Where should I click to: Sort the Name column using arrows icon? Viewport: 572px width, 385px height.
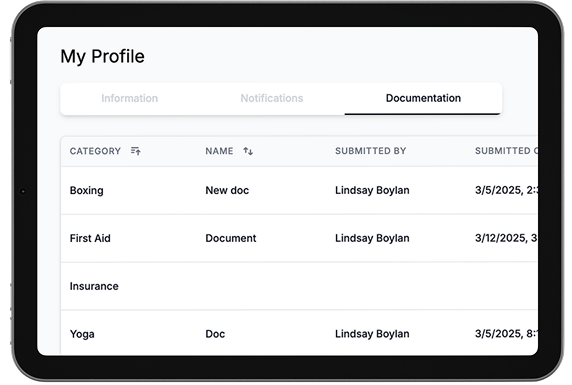[x=248, y=151]
